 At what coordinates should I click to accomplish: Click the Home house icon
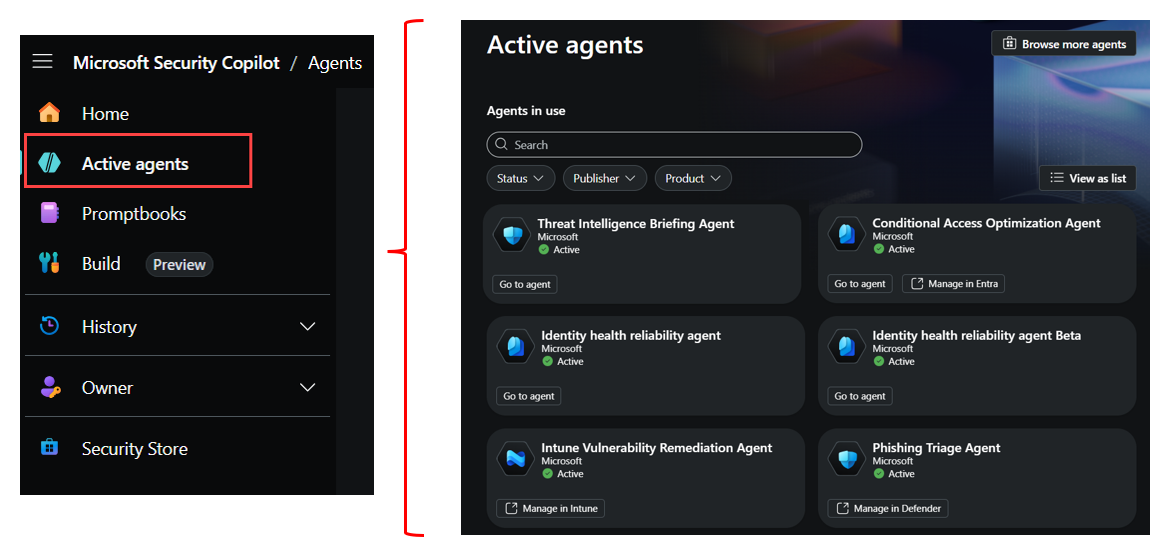coord(49,113)
